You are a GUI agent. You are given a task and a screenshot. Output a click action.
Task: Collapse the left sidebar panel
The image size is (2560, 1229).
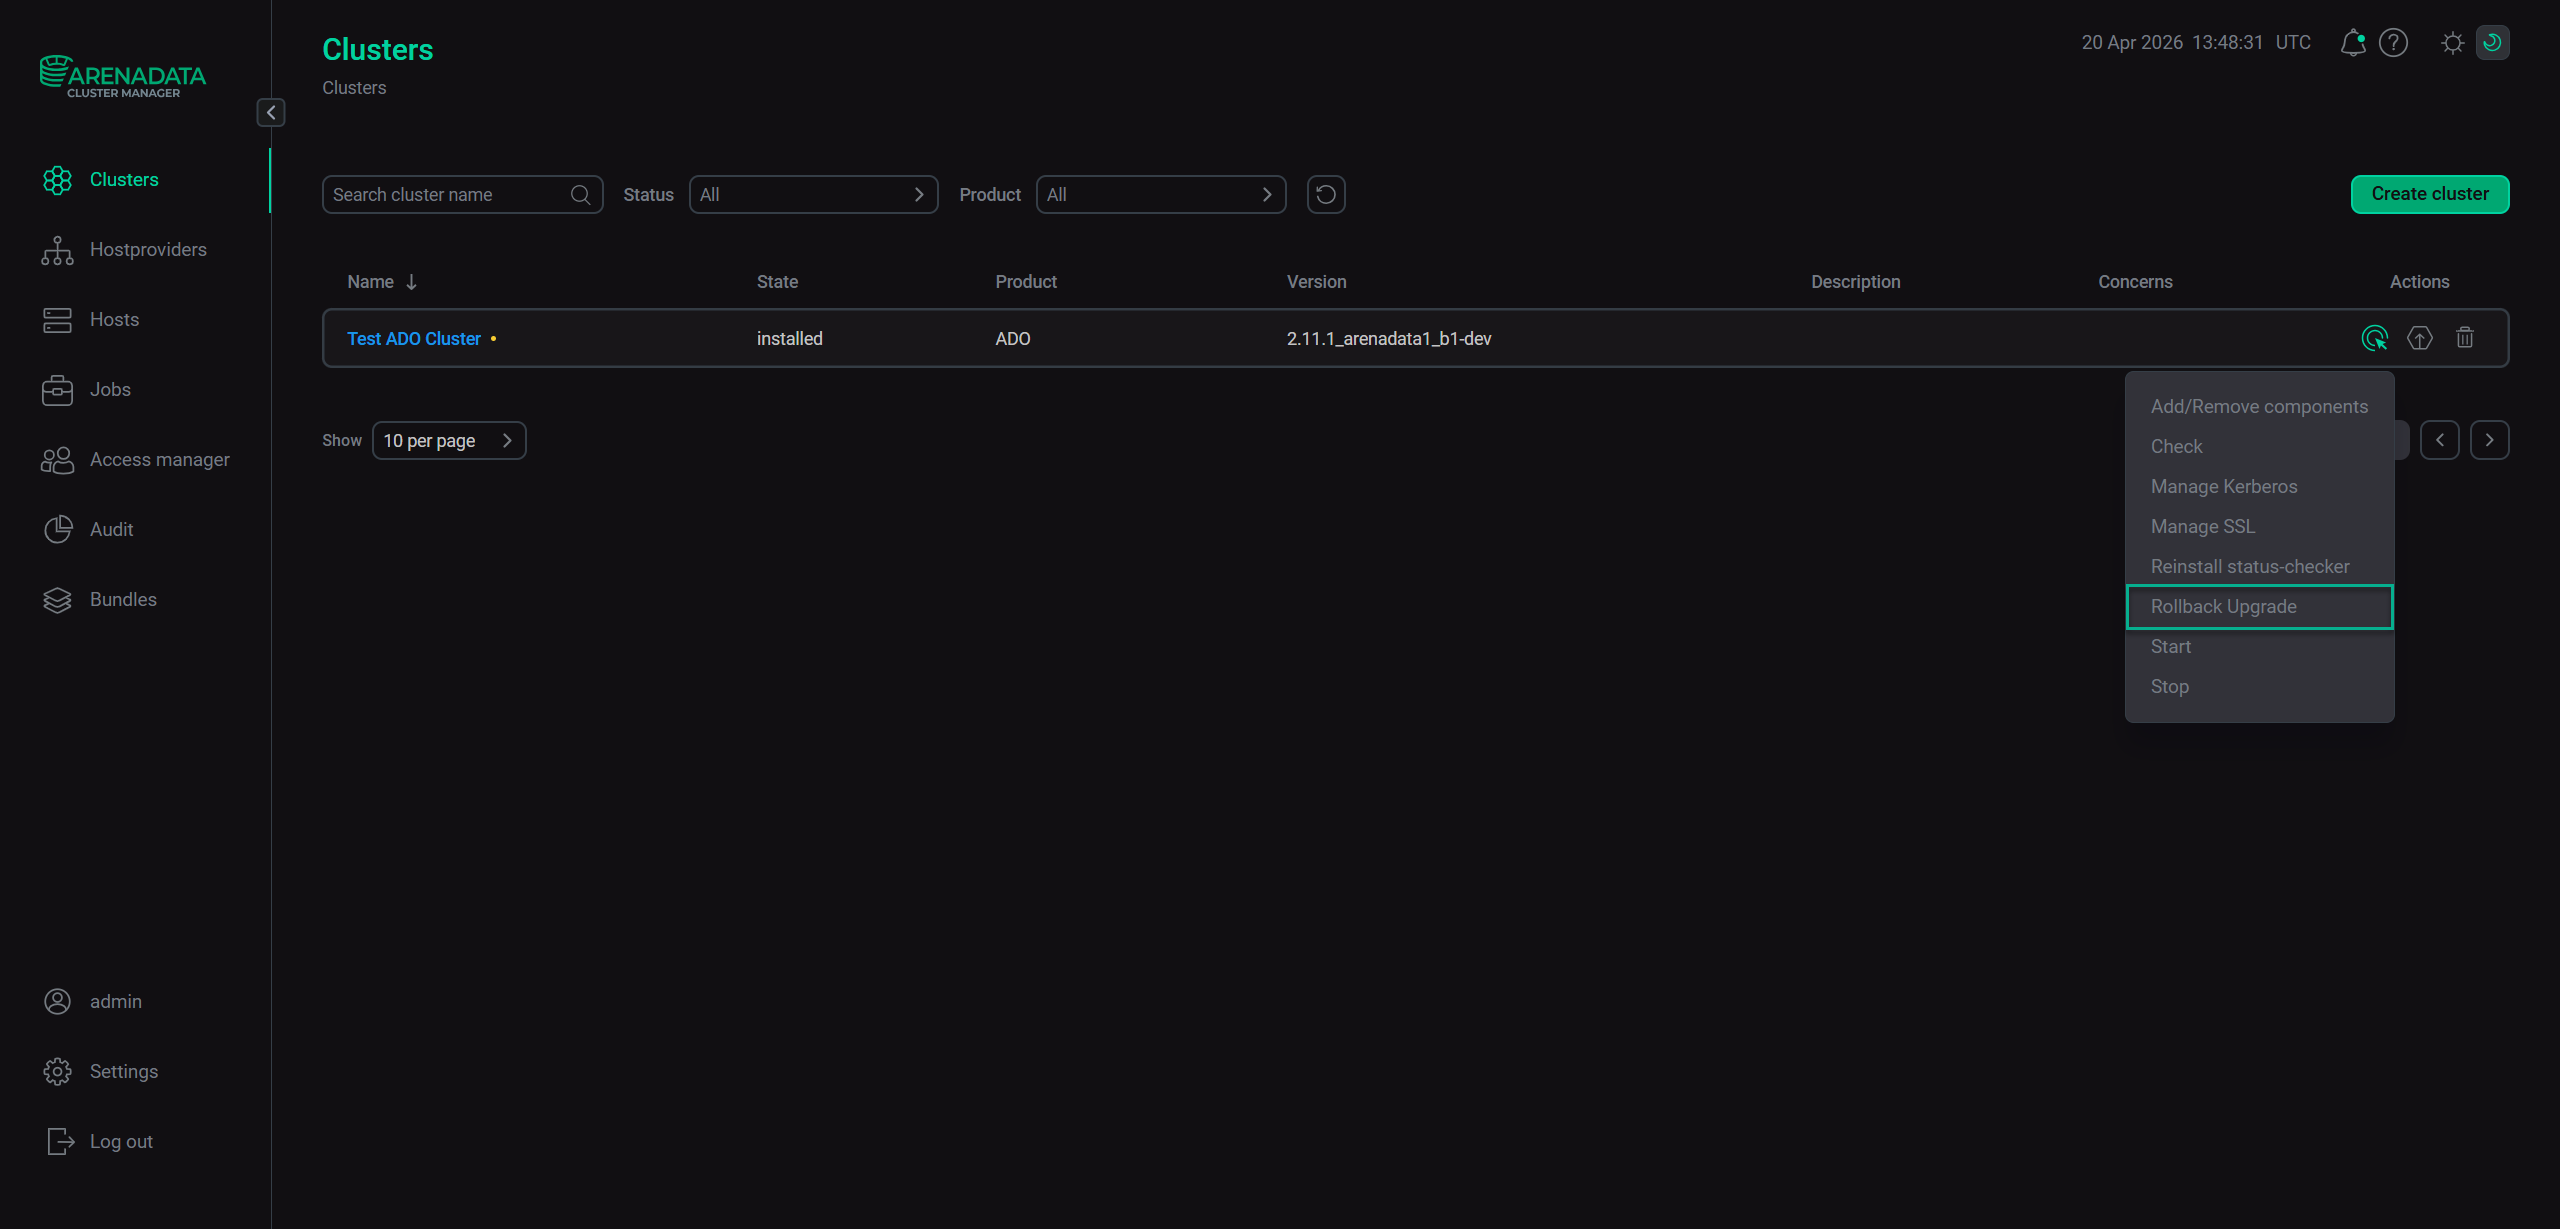tap(271, 112)
